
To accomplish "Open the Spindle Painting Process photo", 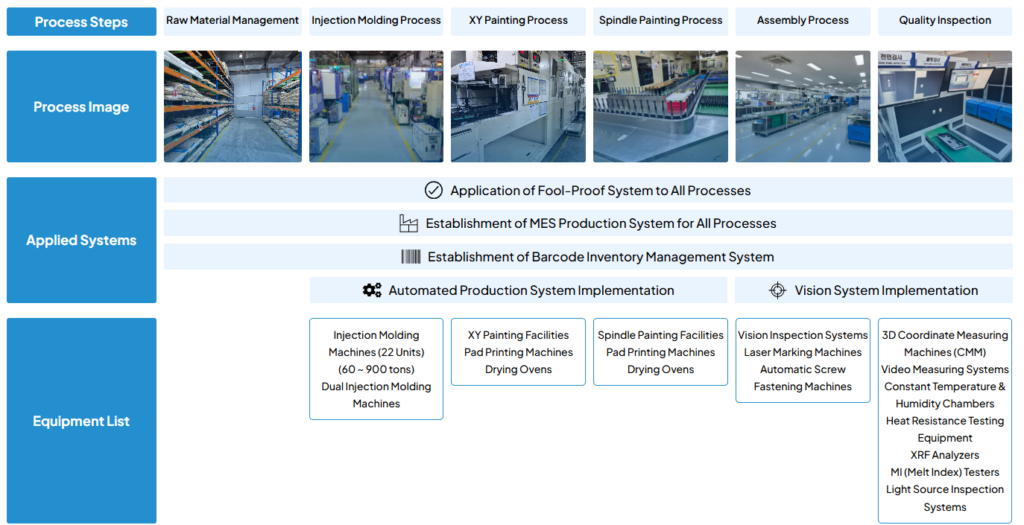I will click(x=660, y=107).
